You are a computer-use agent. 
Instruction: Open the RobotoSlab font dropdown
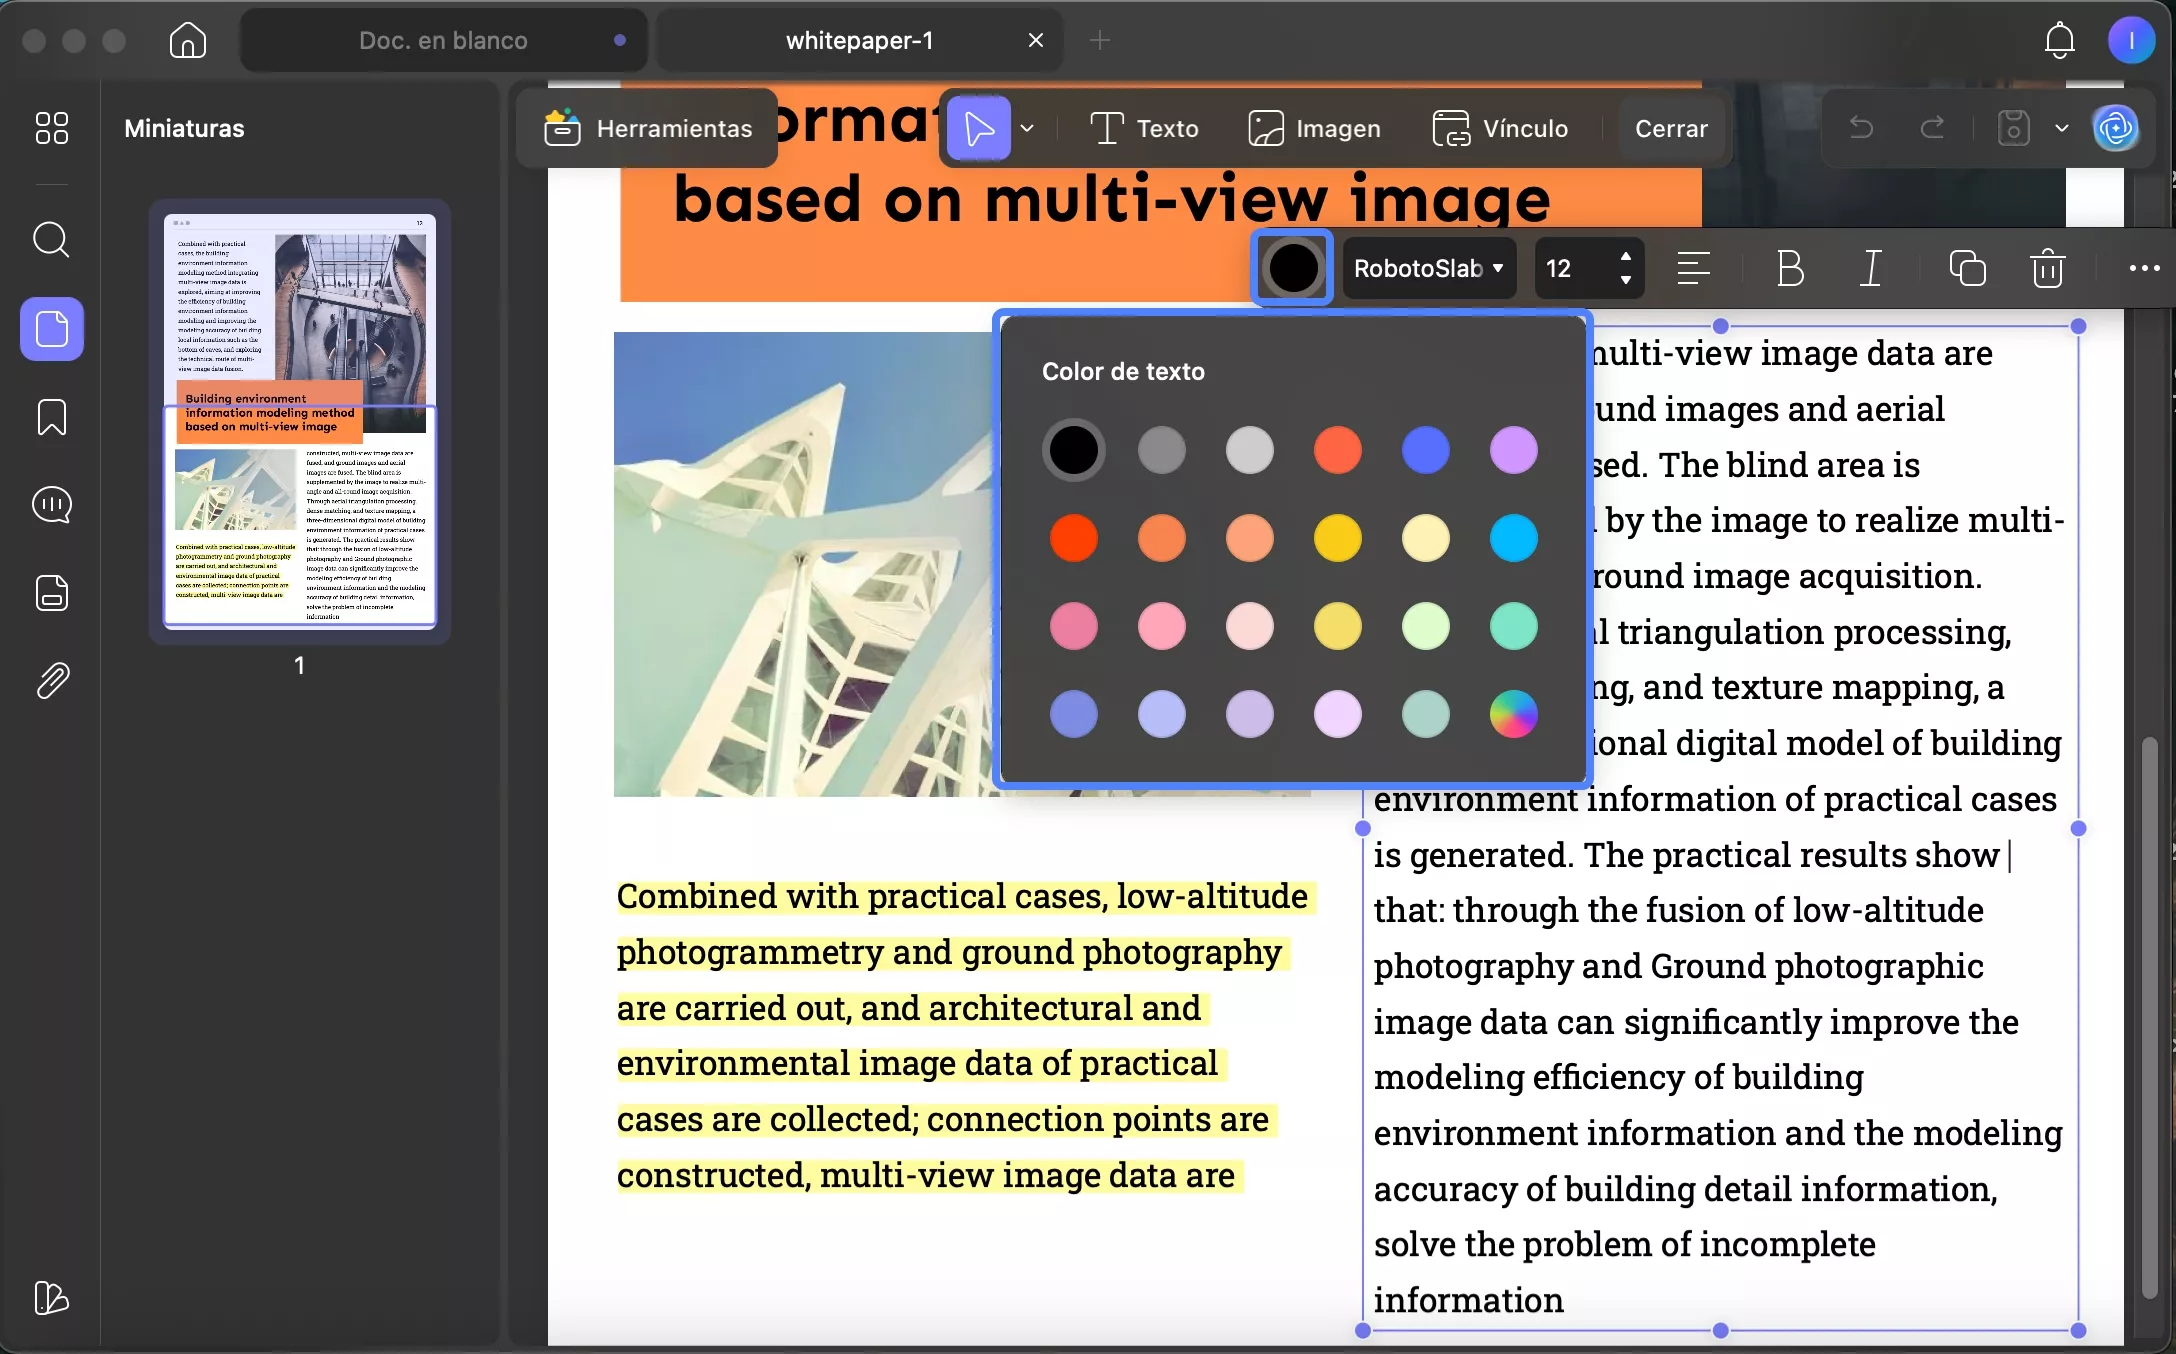pos(1428,268)
